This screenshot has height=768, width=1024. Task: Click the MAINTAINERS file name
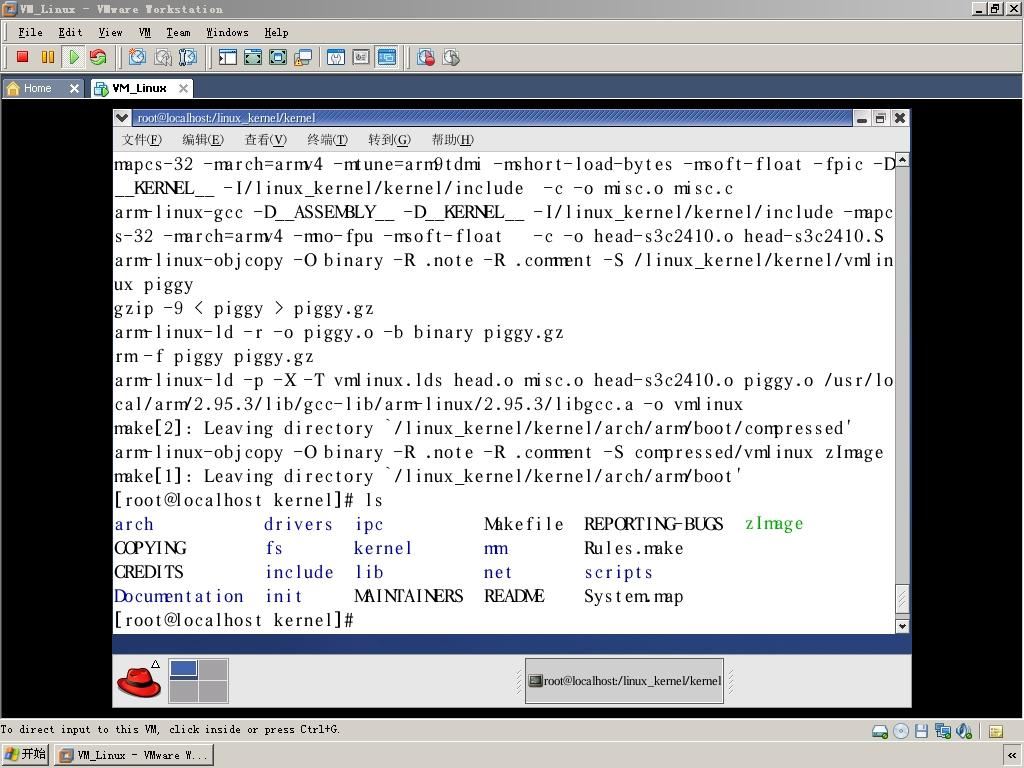(408, 596)
